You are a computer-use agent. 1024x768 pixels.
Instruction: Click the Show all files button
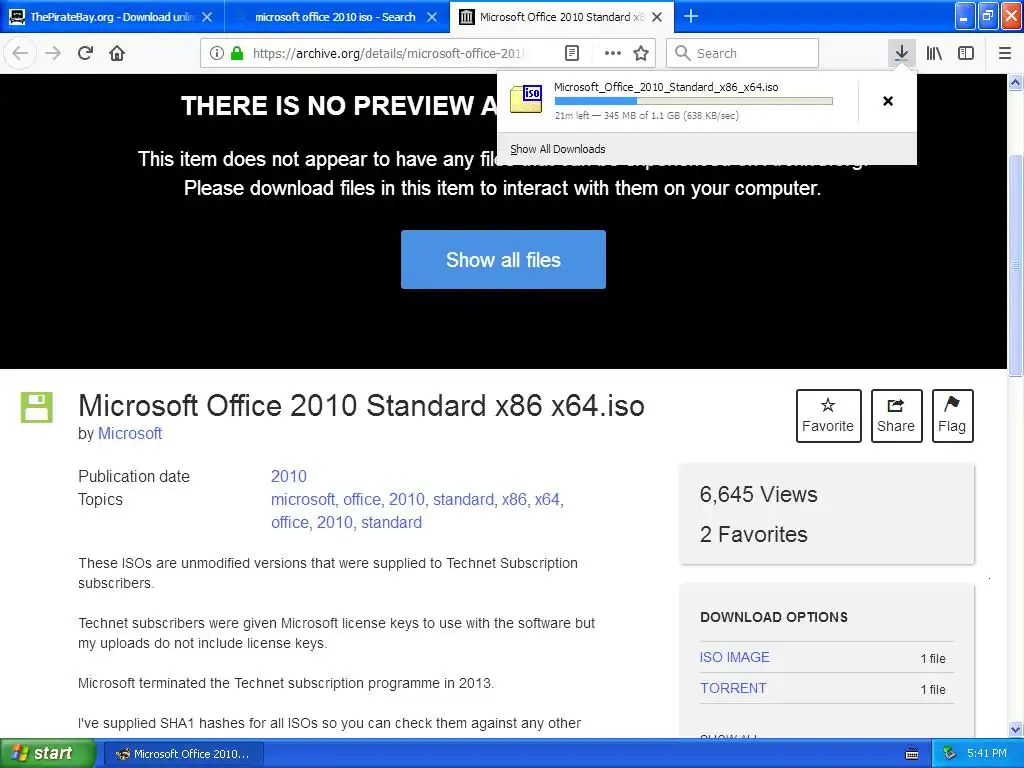(x=504, y=259)
